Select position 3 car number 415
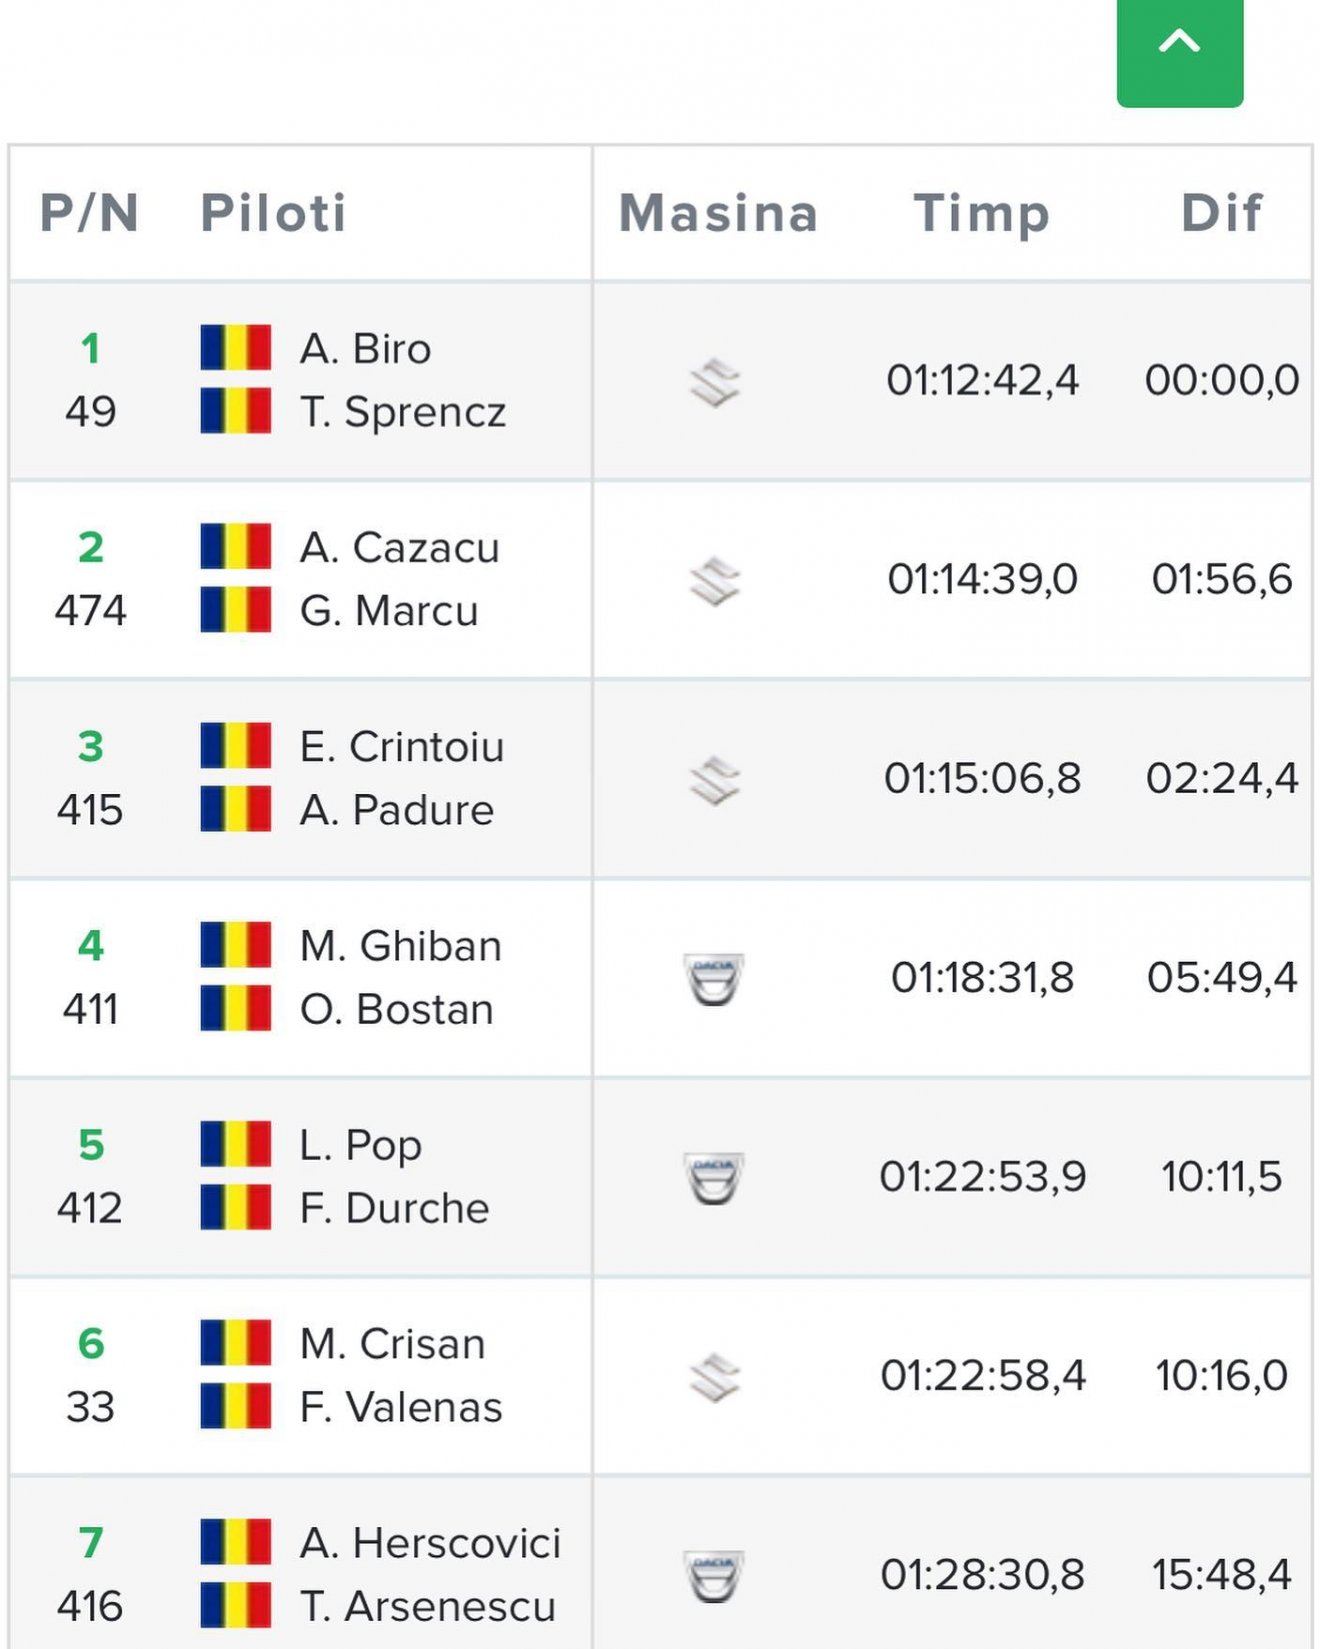 90,778
